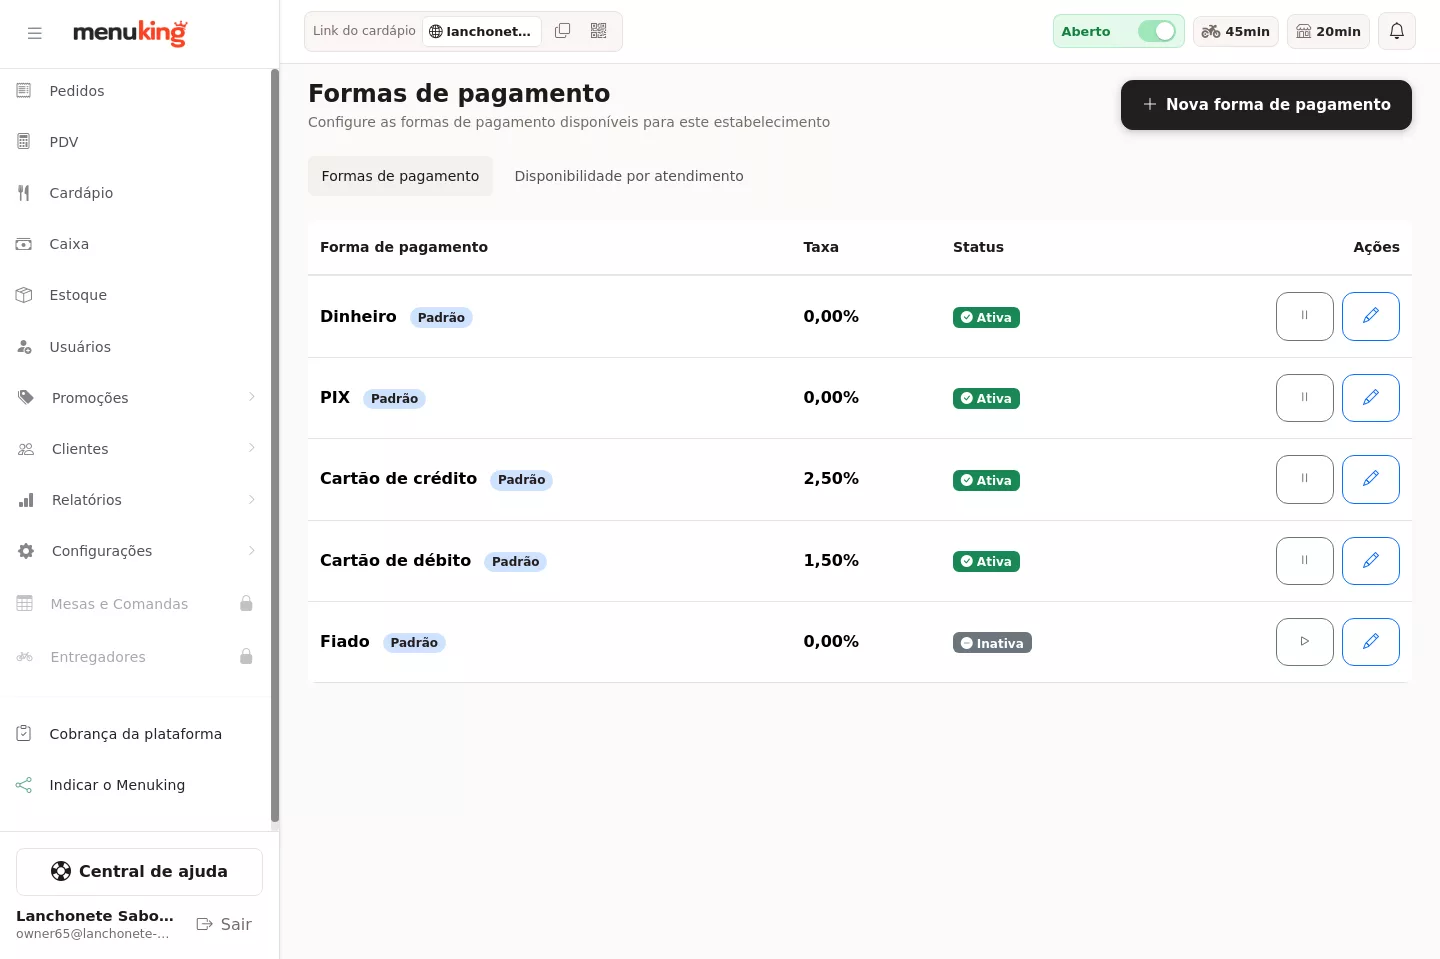Toggle the Aberto store status switch

click(x=1157, y=31)
